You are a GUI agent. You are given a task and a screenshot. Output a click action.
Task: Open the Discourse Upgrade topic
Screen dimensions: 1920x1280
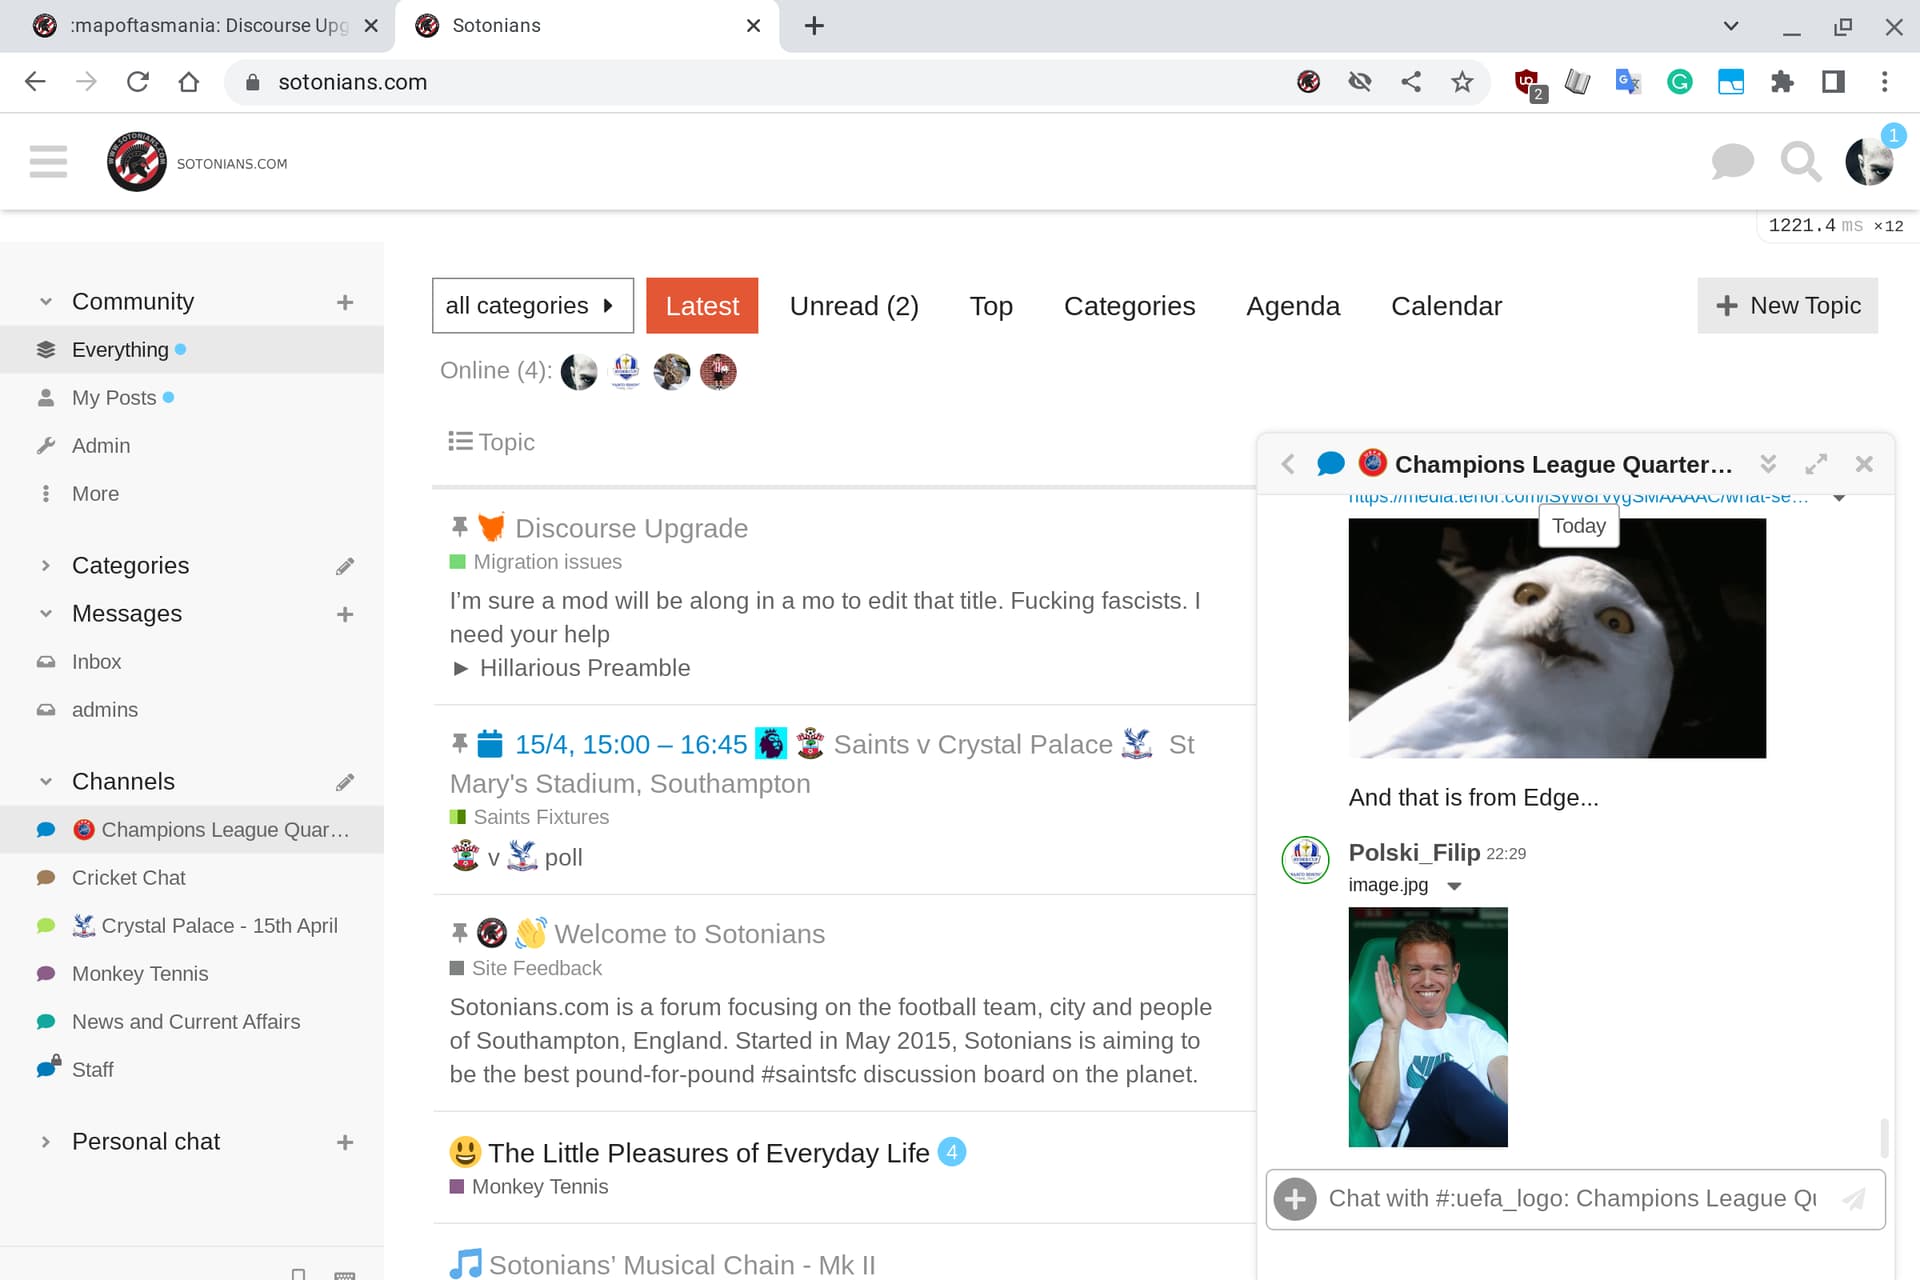coord(631,528)
